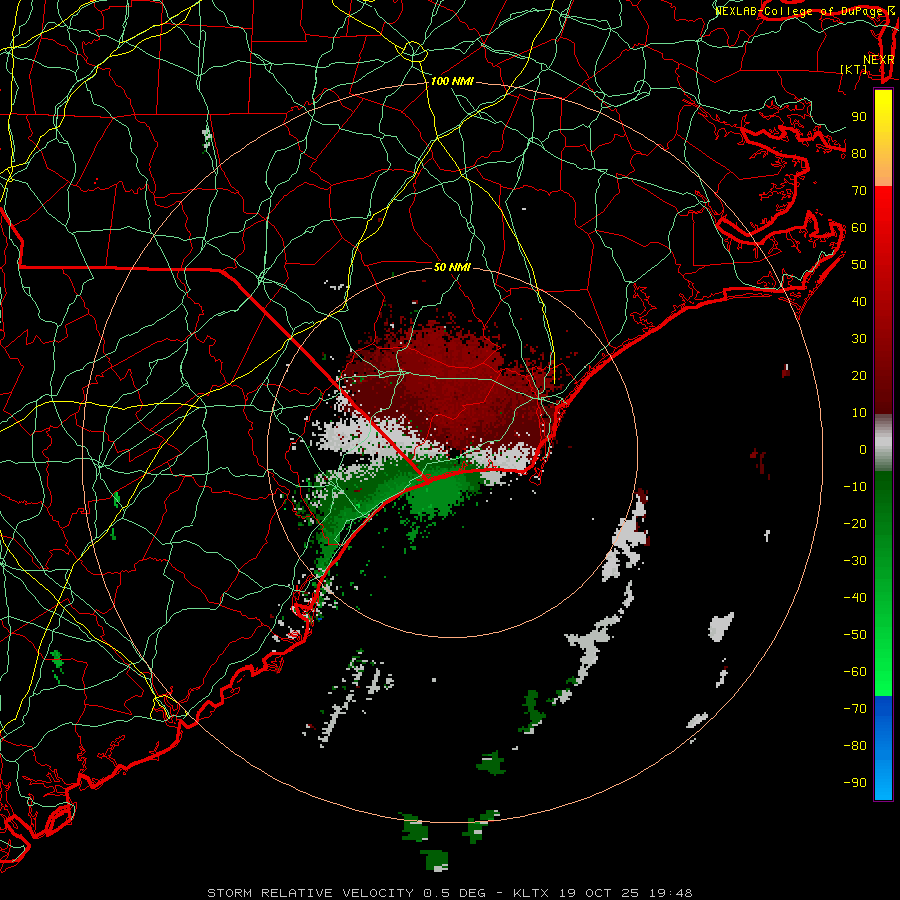
Task: Click the gray zero-velocity color bar segment
Action: (x=883, y=443)
